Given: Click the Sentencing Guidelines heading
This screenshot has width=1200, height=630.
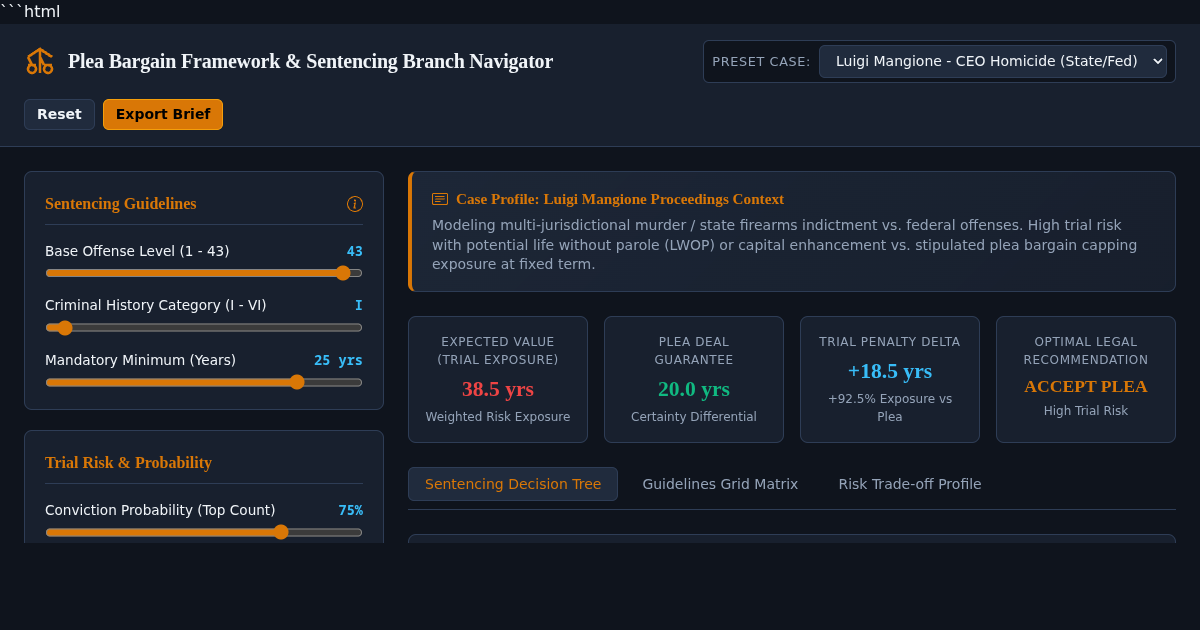Looking at the screenshot, I should (121, 204).
